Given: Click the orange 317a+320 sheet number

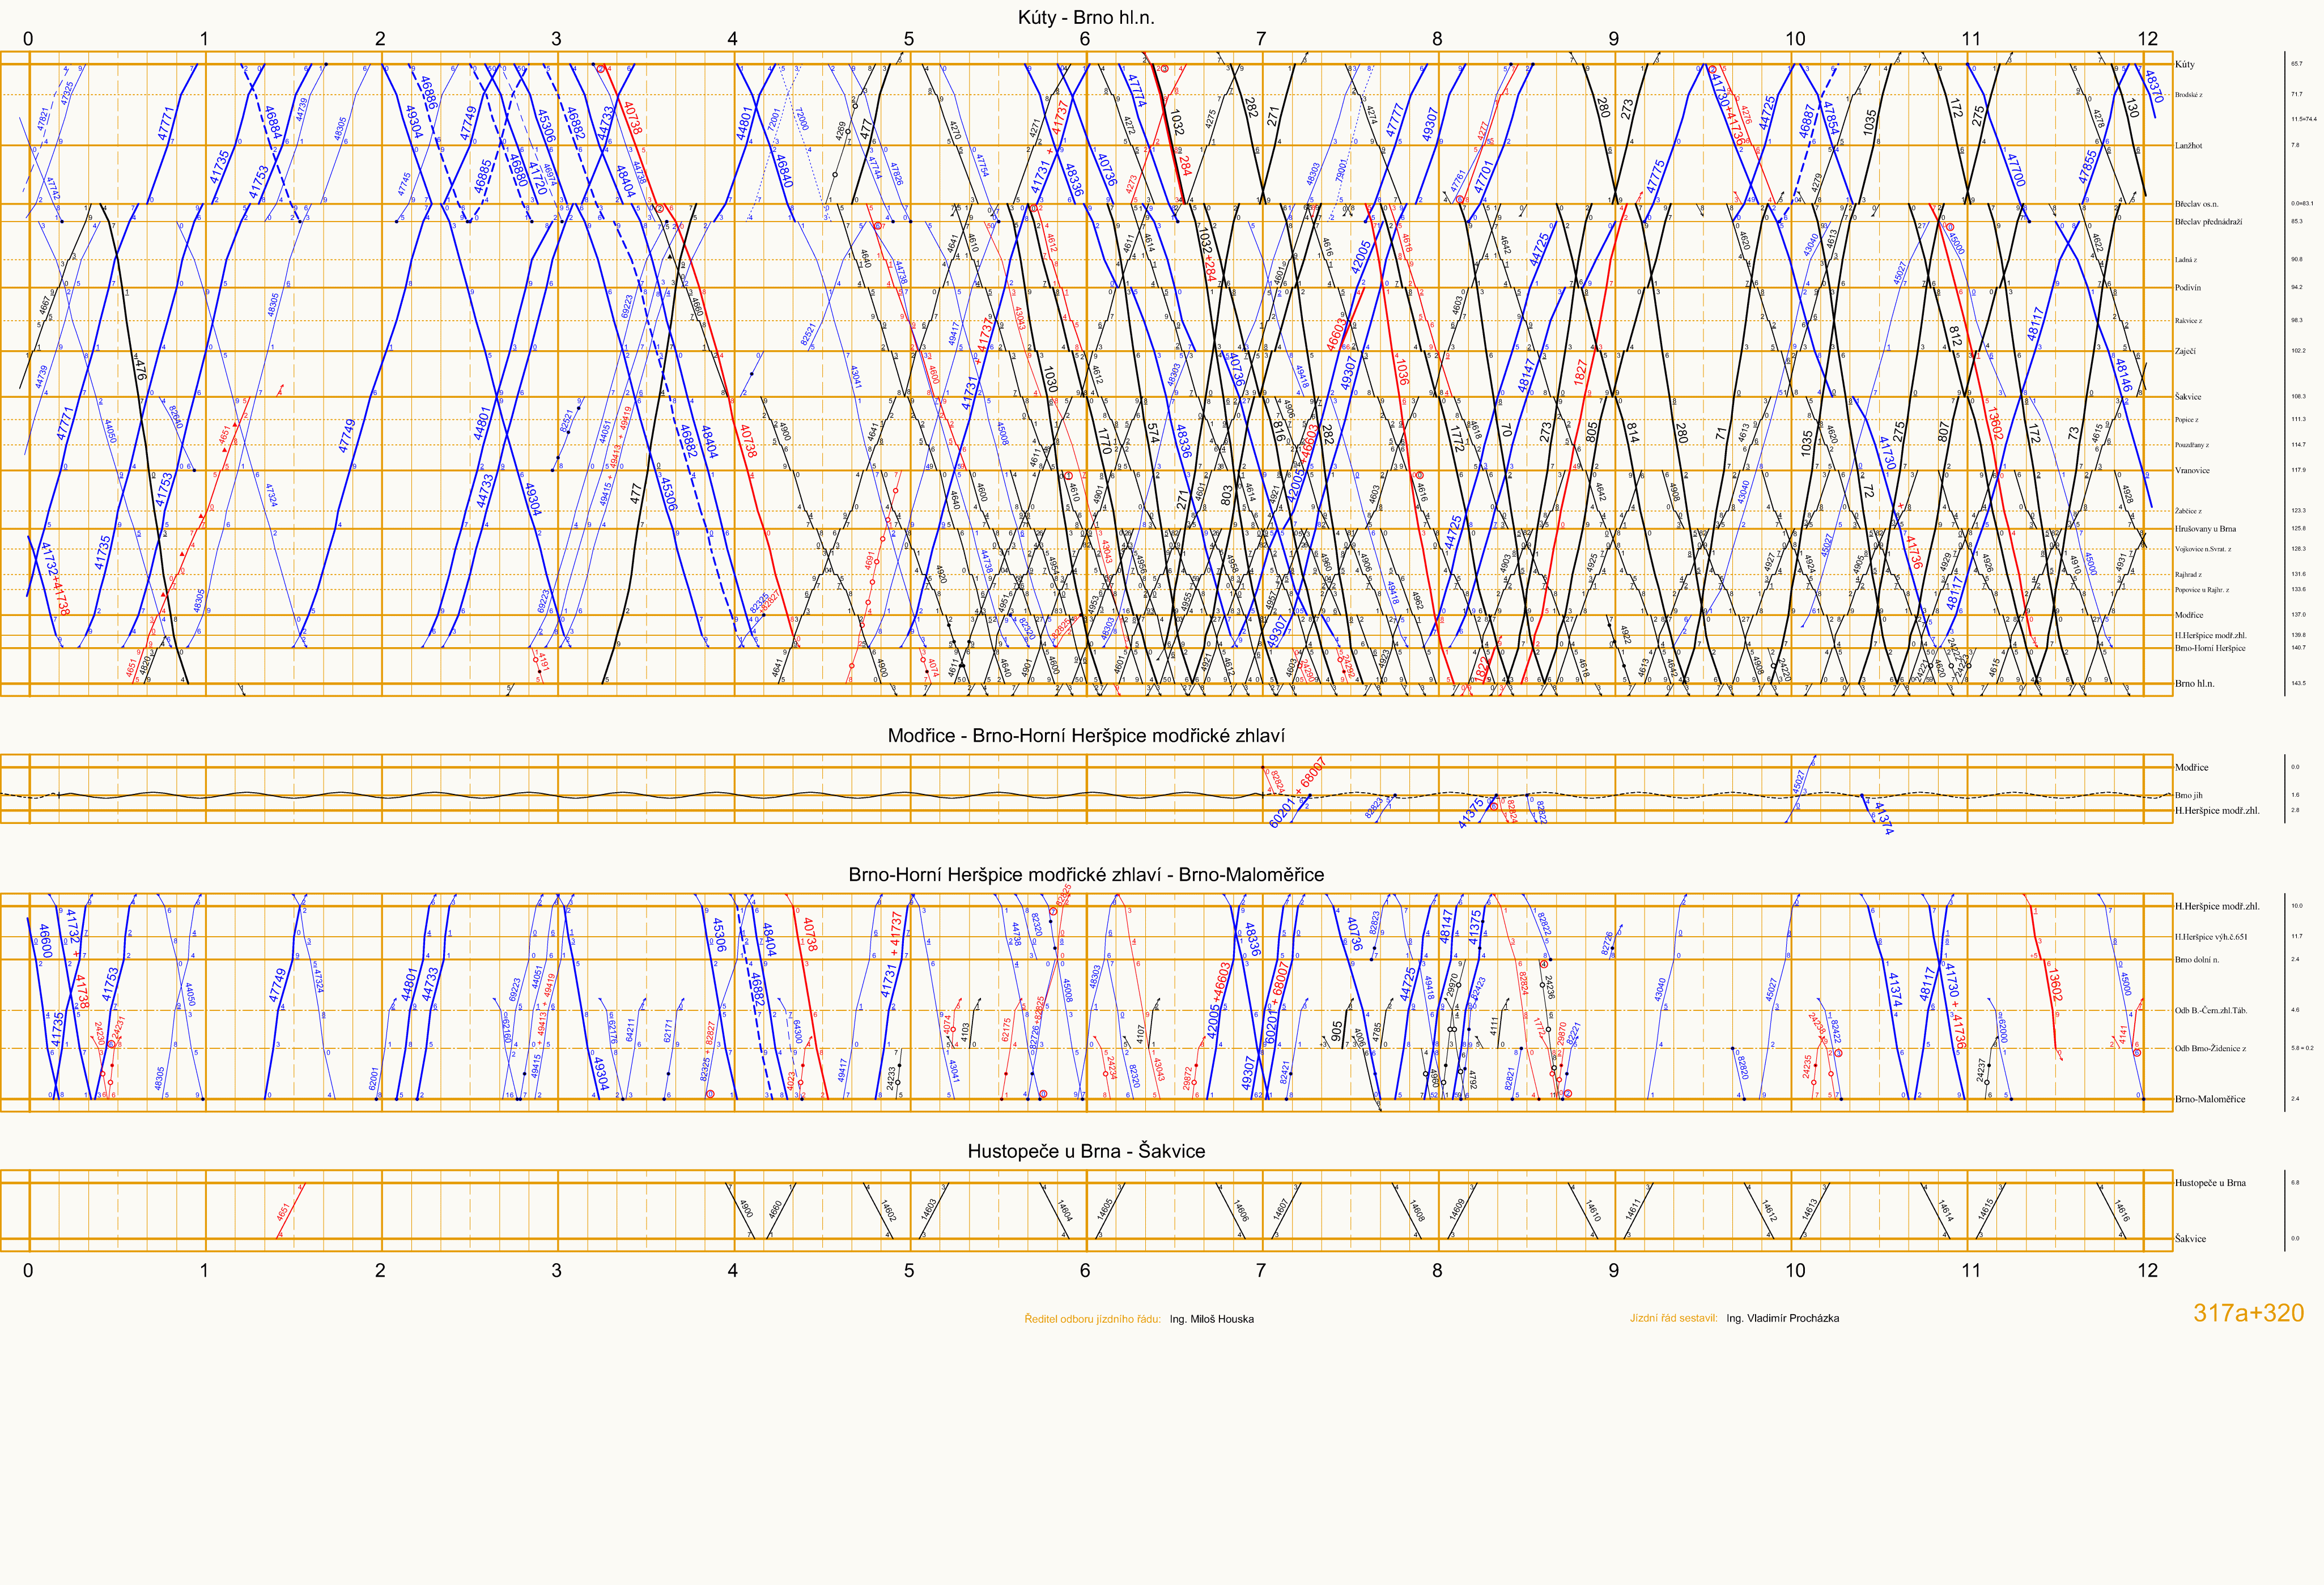Looking at the screenshot, I should (2248, 1313).
